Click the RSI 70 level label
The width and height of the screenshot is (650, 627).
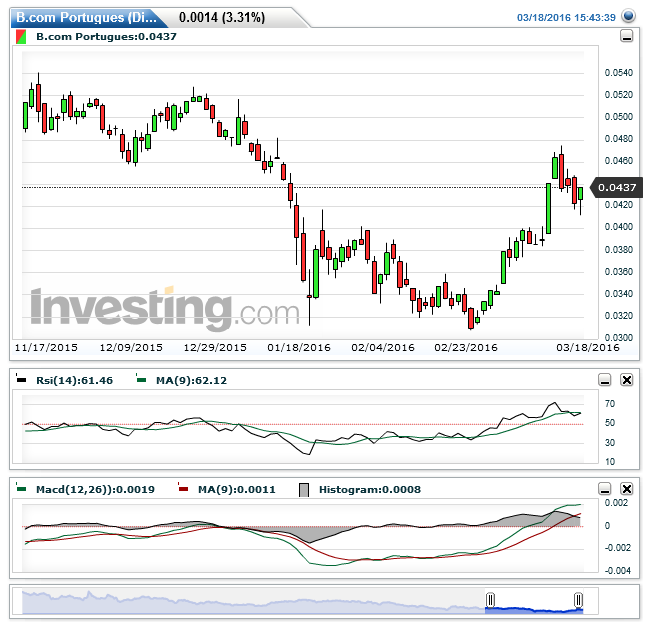pos(610,404)
